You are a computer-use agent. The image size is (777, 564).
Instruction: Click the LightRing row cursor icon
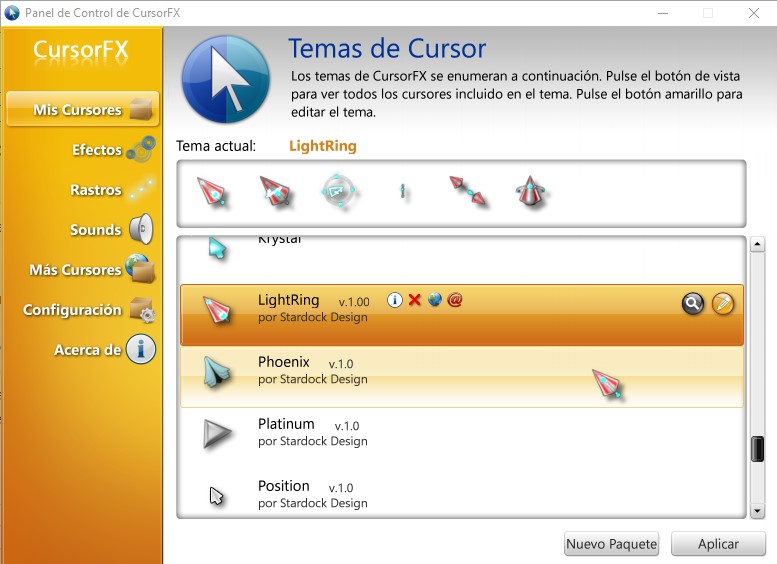[218, 310]
